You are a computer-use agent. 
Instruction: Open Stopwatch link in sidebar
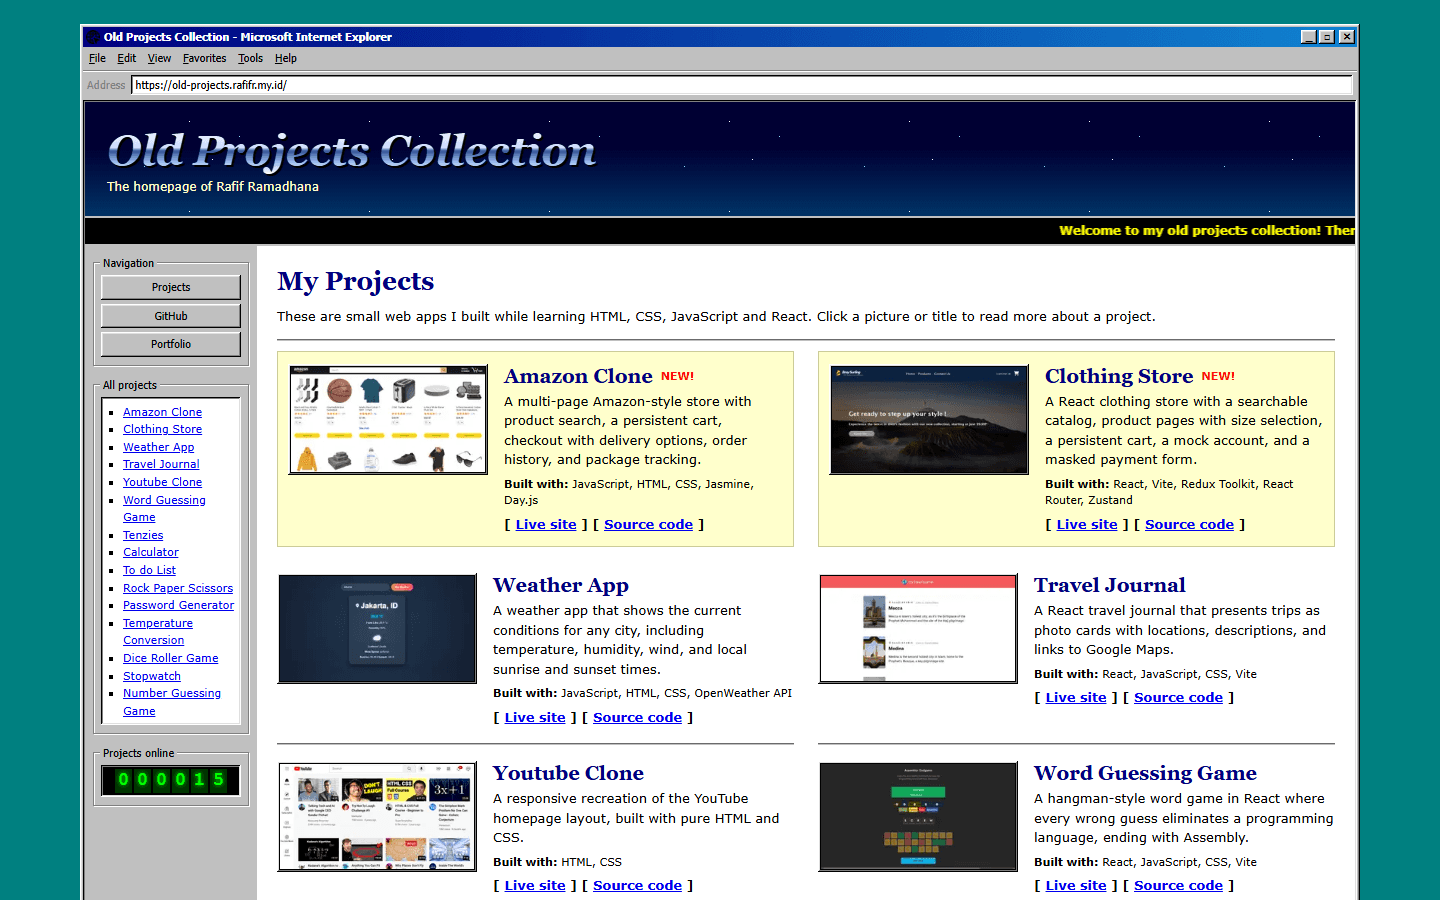152,676
